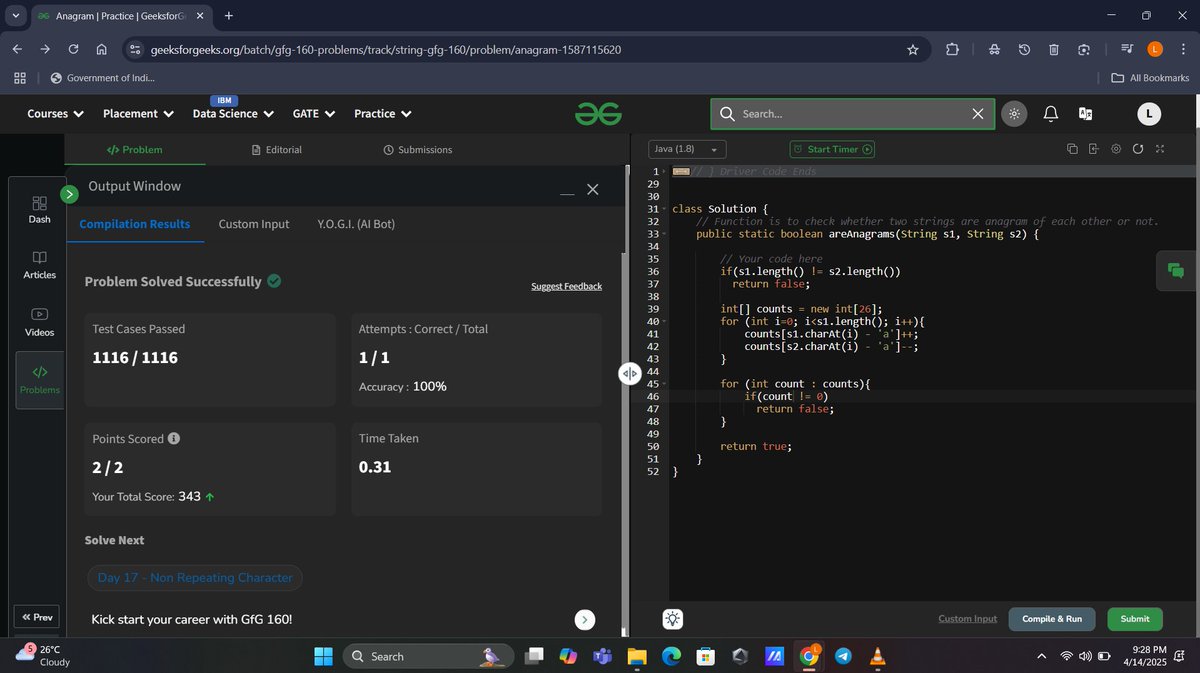Open VLC media player from taskbar
The image size is (1200, 673).
[x=878, y=656]
